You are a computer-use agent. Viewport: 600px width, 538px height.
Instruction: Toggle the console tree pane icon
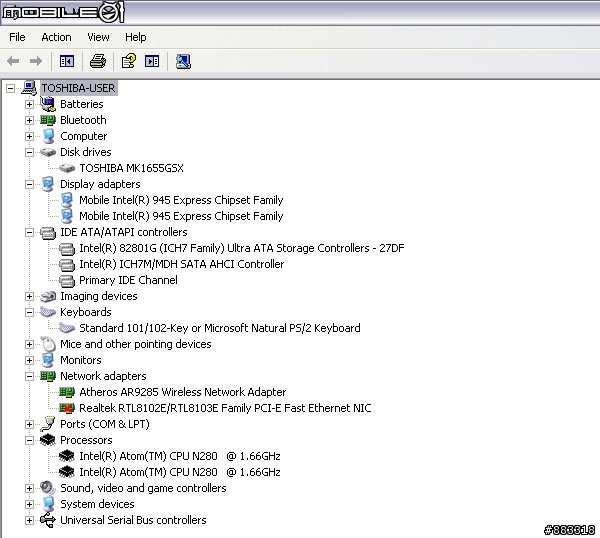click(x=67, y=61)
